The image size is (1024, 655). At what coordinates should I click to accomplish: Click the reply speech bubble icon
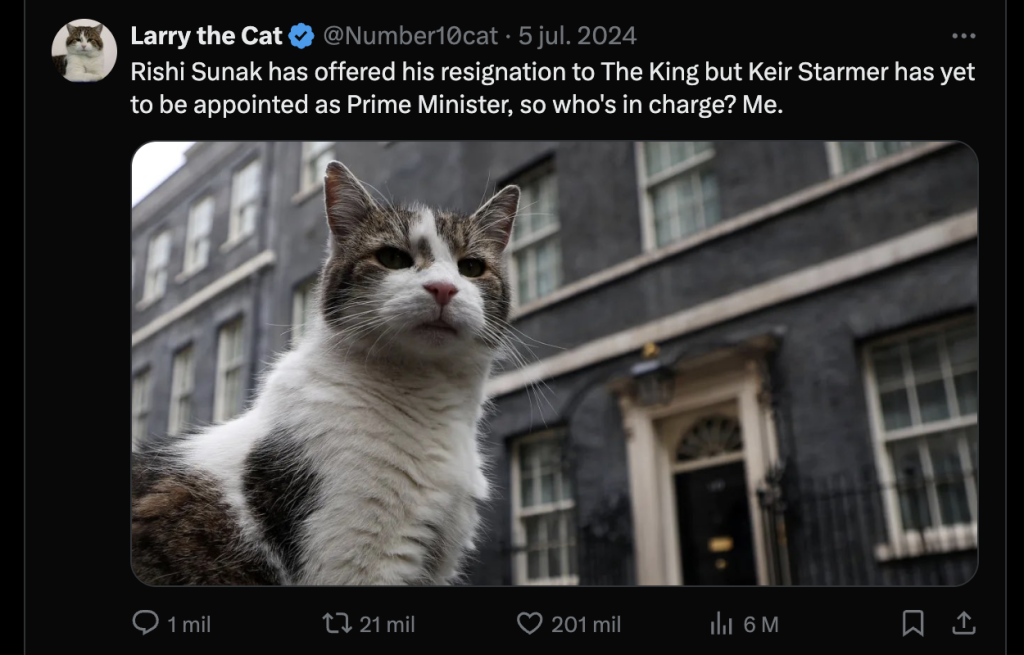pos(145,623)
